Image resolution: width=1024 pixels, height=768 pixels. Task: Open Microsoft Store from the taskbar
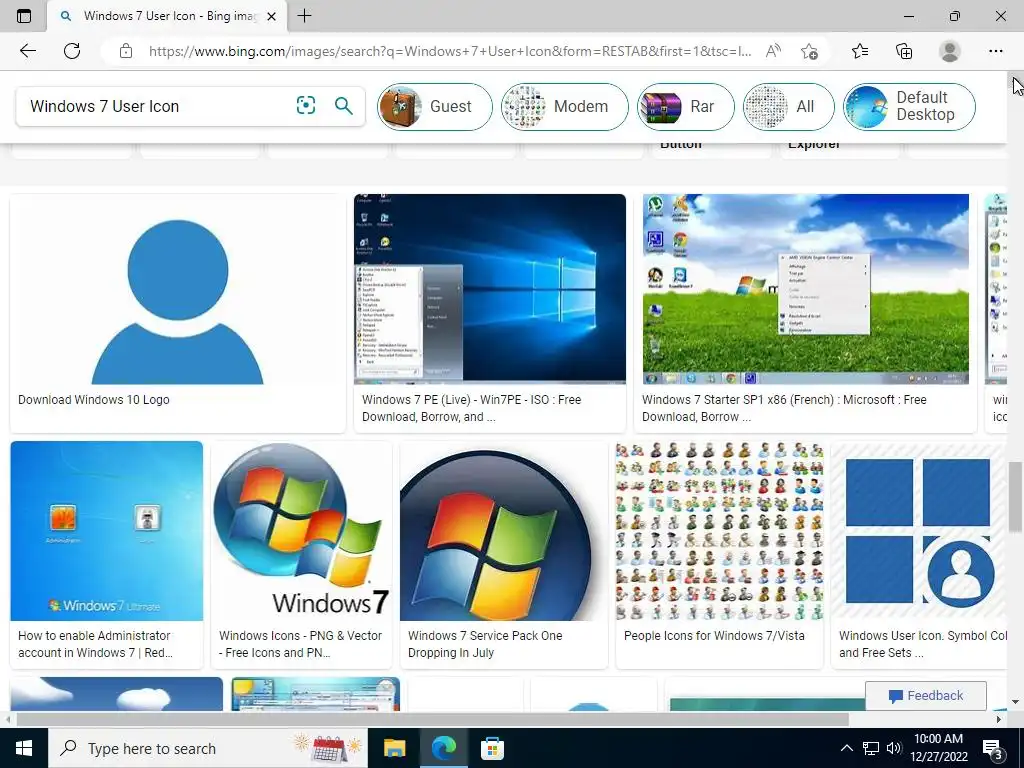(492, 748)
